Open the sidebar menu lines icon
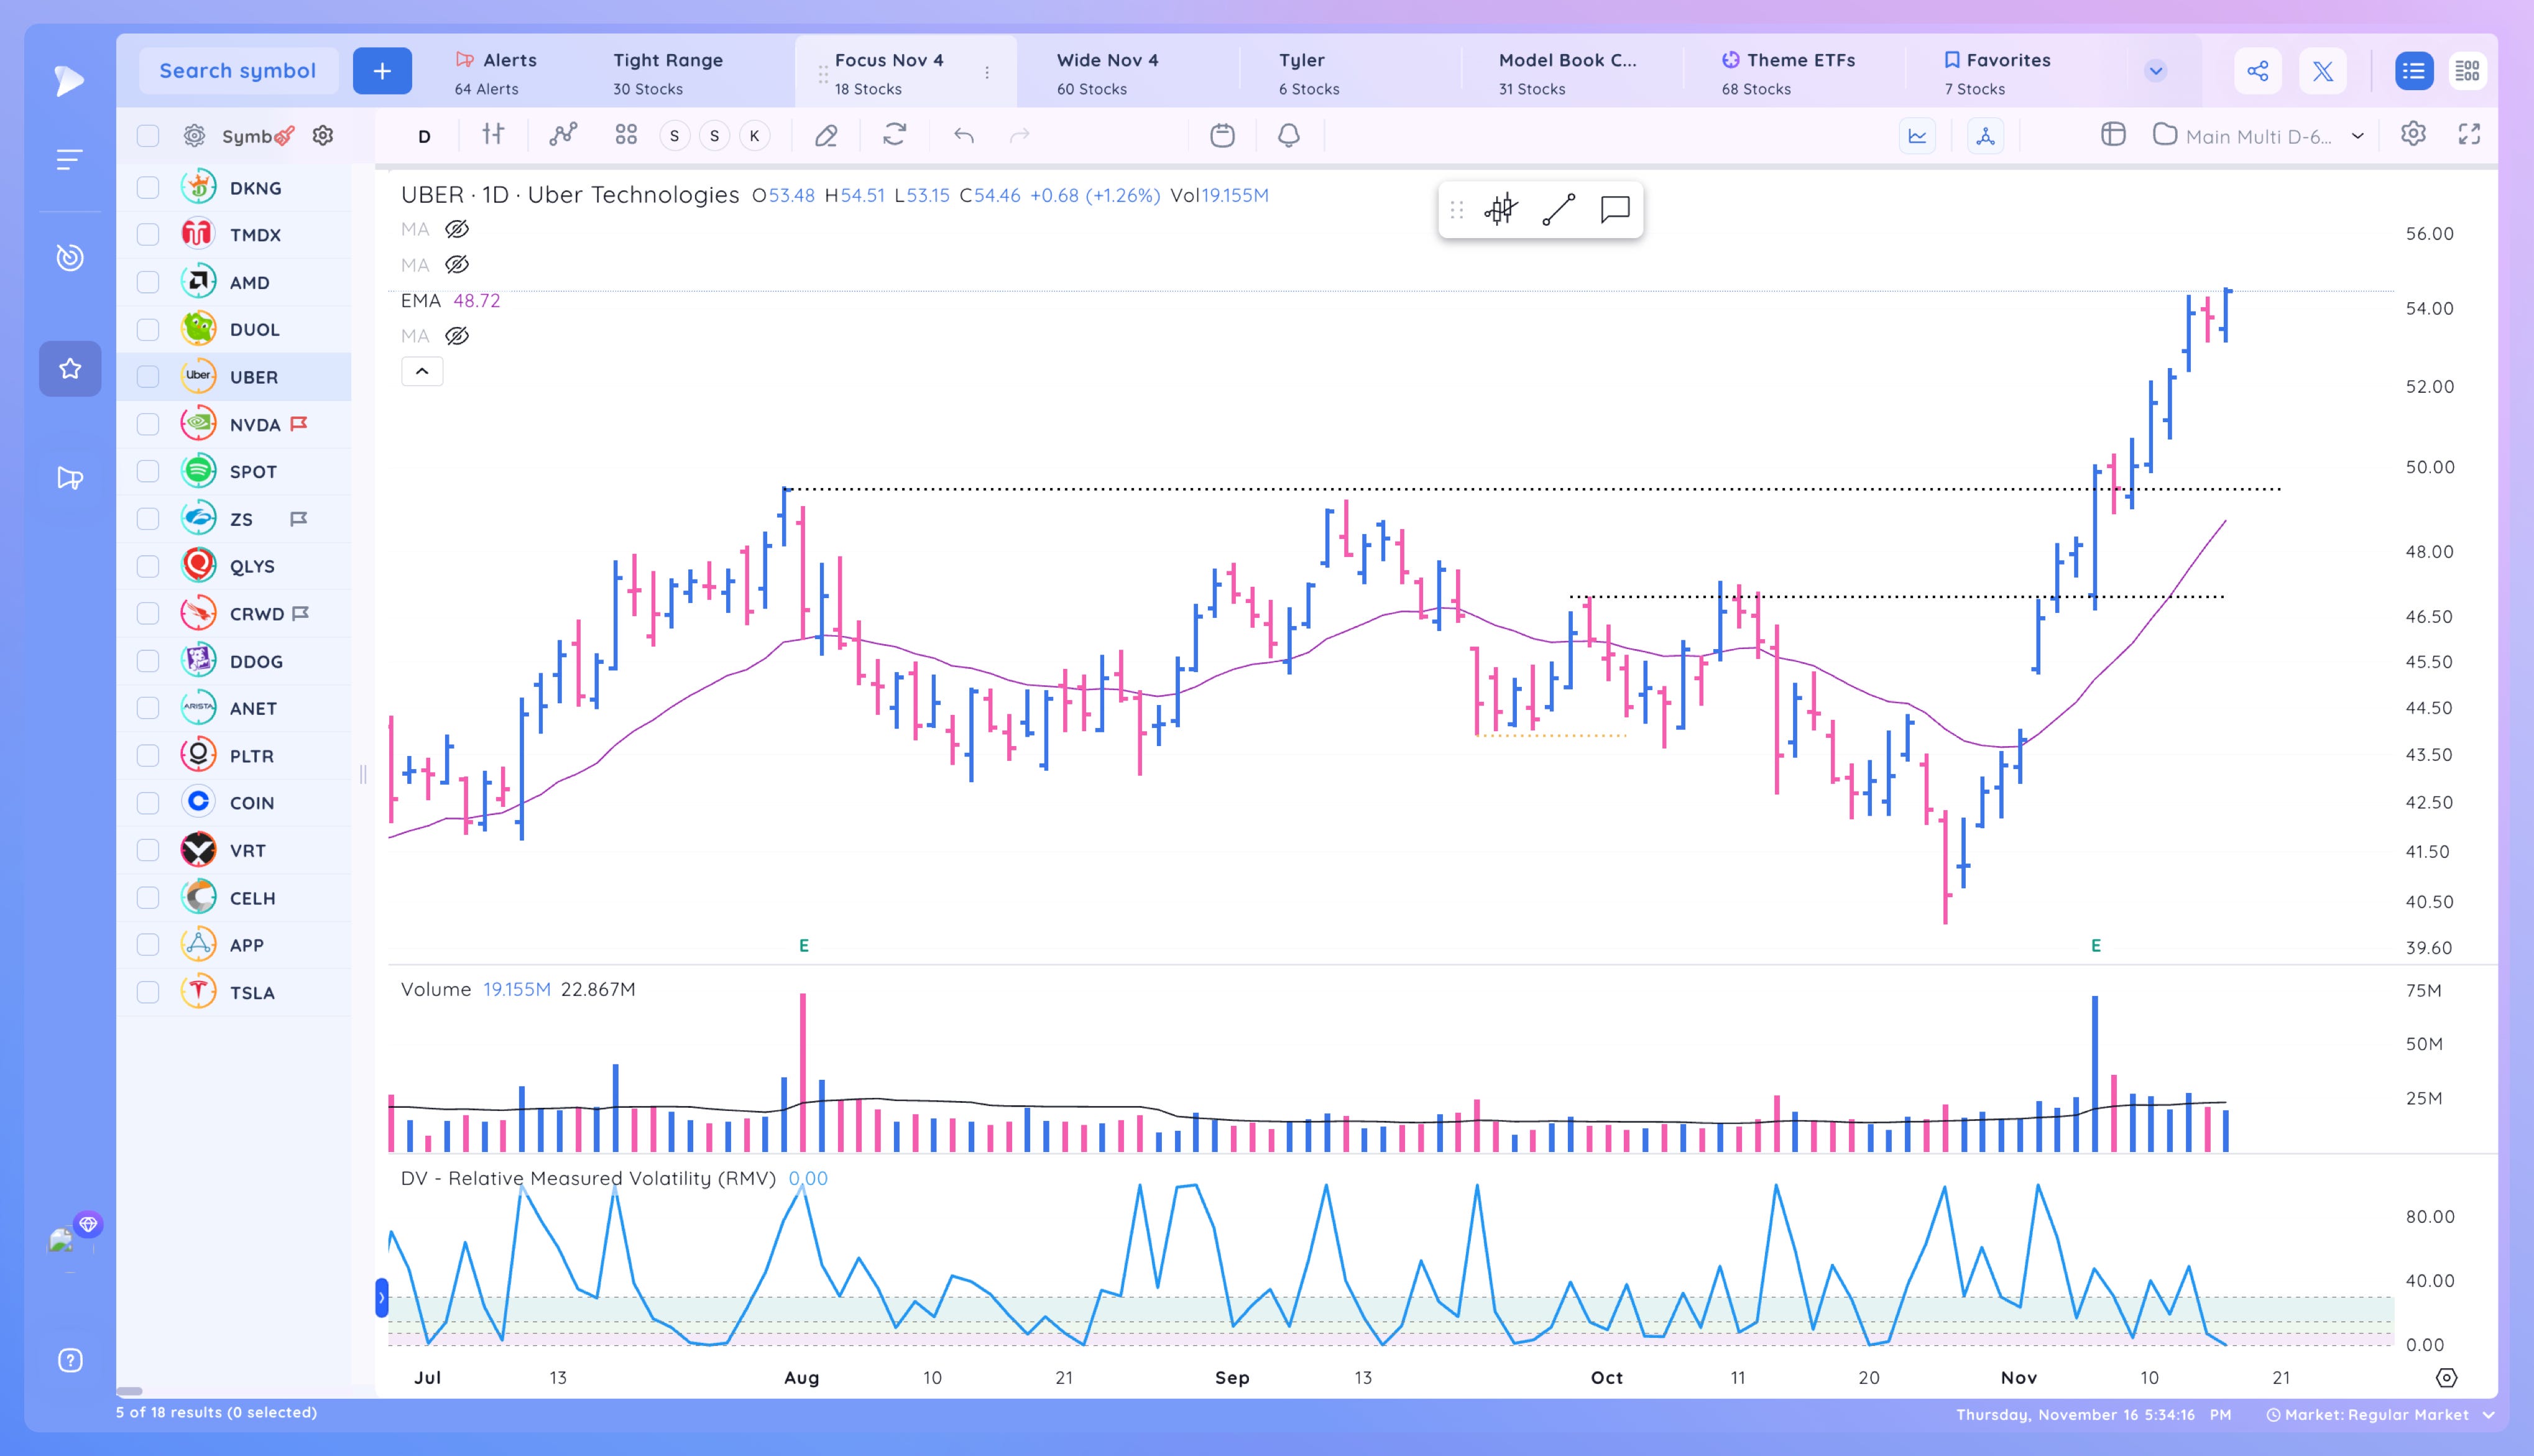This screenshot has height=1456, width=2534. 69,159
